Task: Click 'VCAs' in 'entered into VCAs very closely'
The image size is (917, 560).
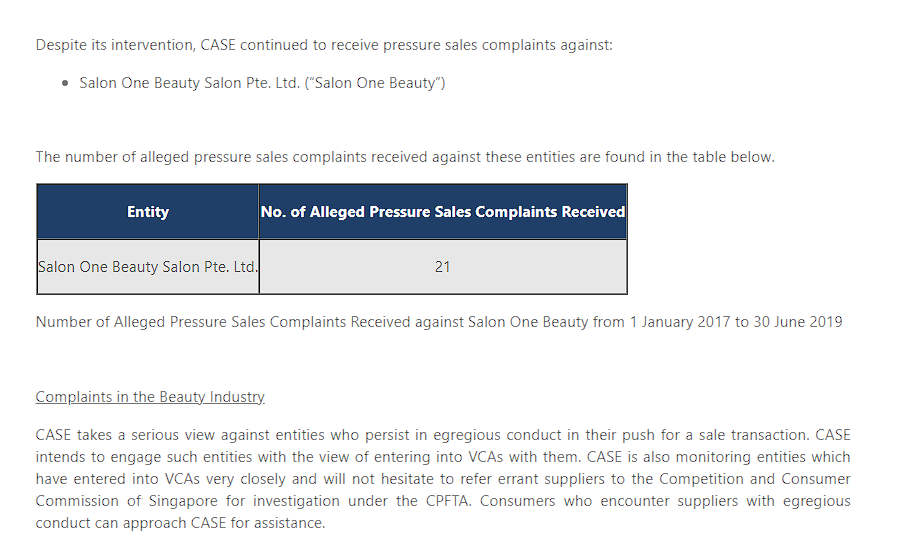Action: coord(182,479)
